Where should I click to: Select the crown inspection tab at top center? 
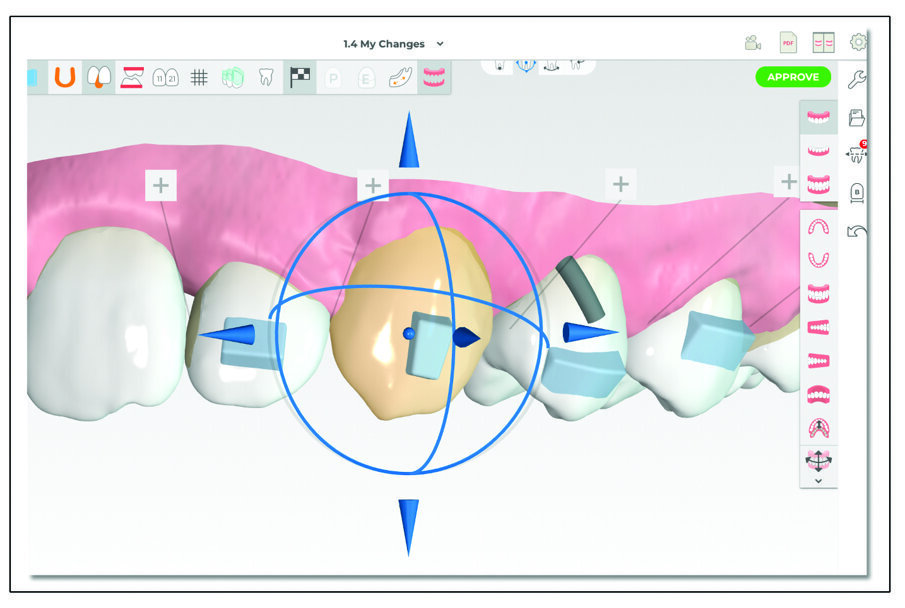coord(499,64)
